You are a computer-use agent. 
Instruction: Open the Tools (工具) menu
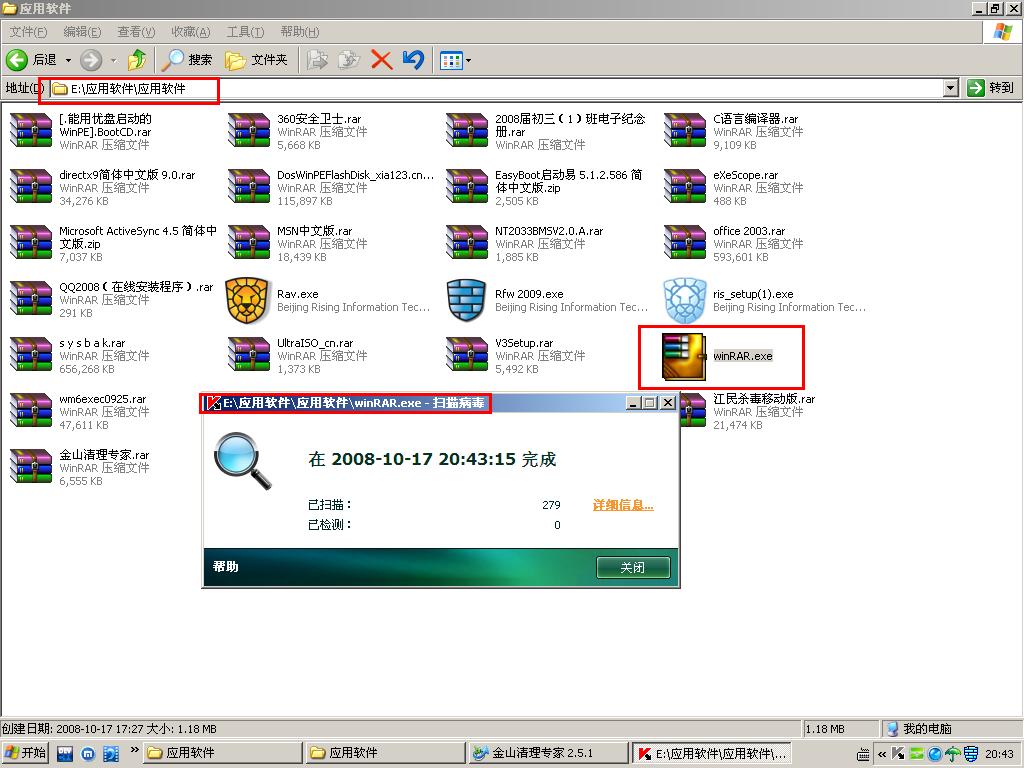tap(245, 31)
